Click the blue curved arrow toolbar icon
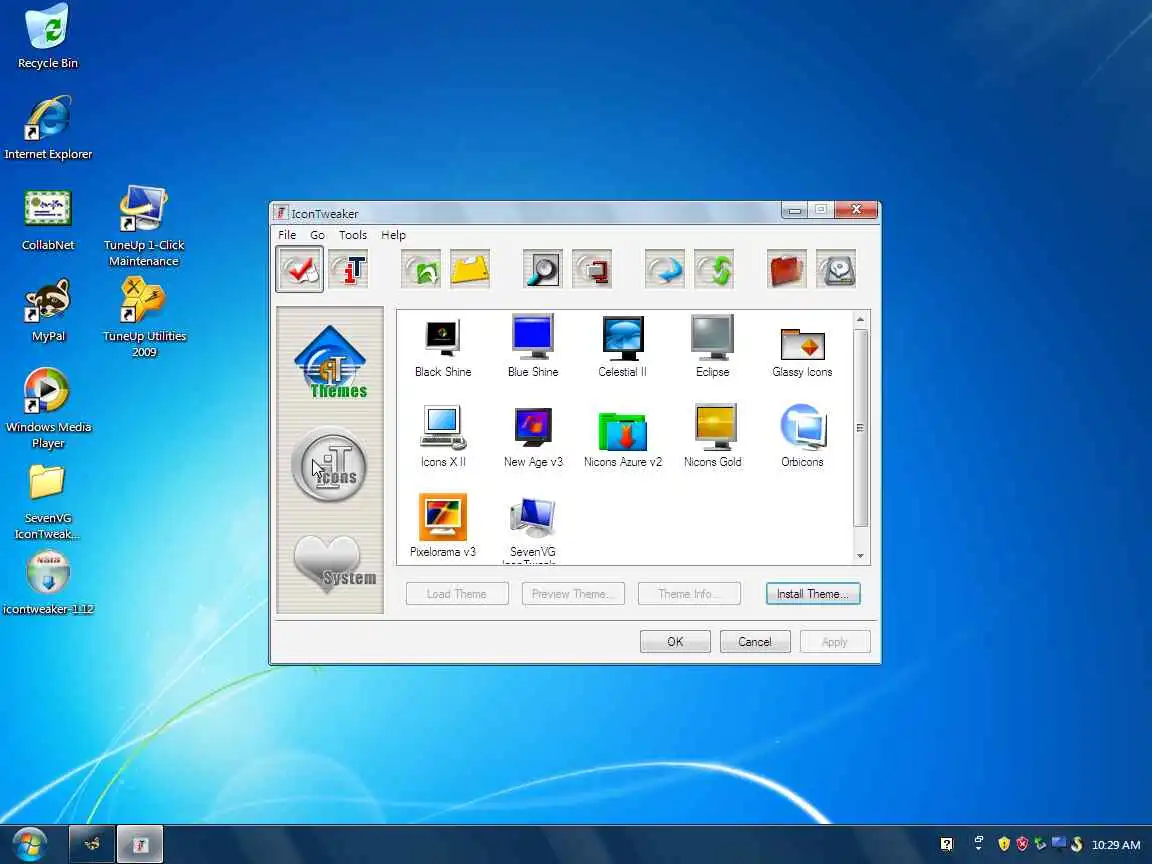 click(665, 269)
